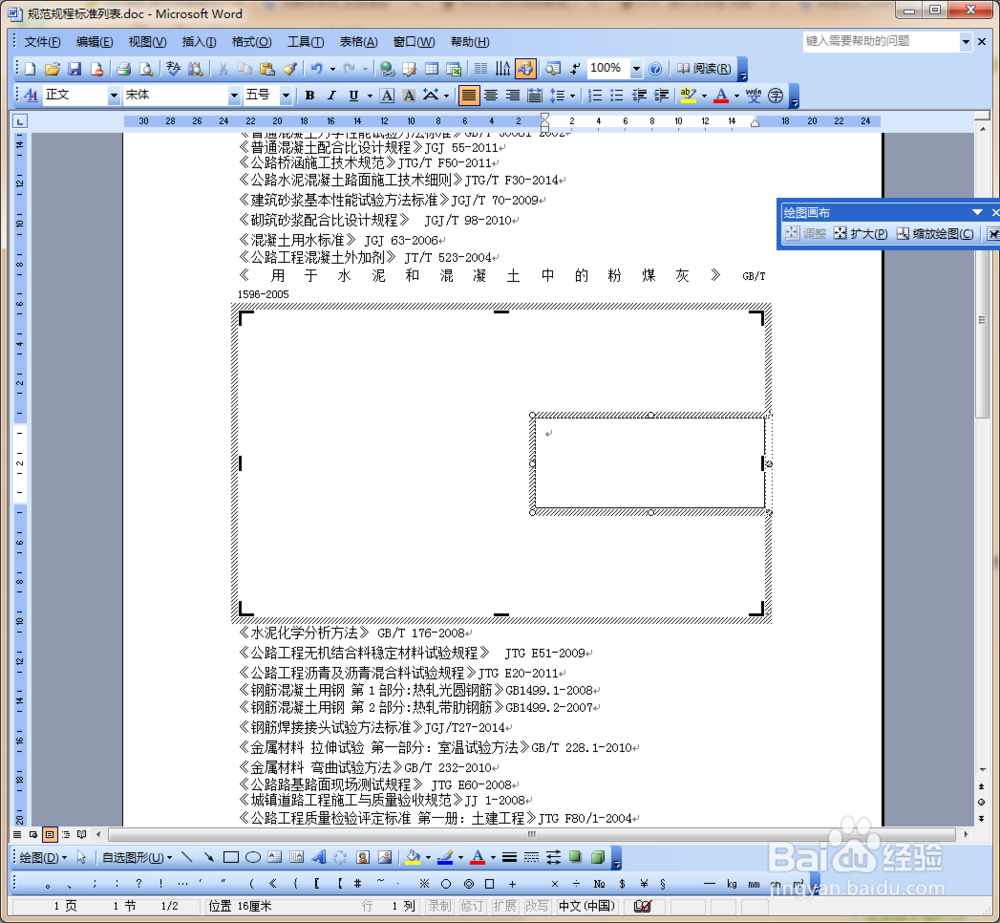Image resolution: width=1000 pixels, height=923 pixels.
Task: Click the 调整 fit button on canvas toolbar
Action: point(805,233)
